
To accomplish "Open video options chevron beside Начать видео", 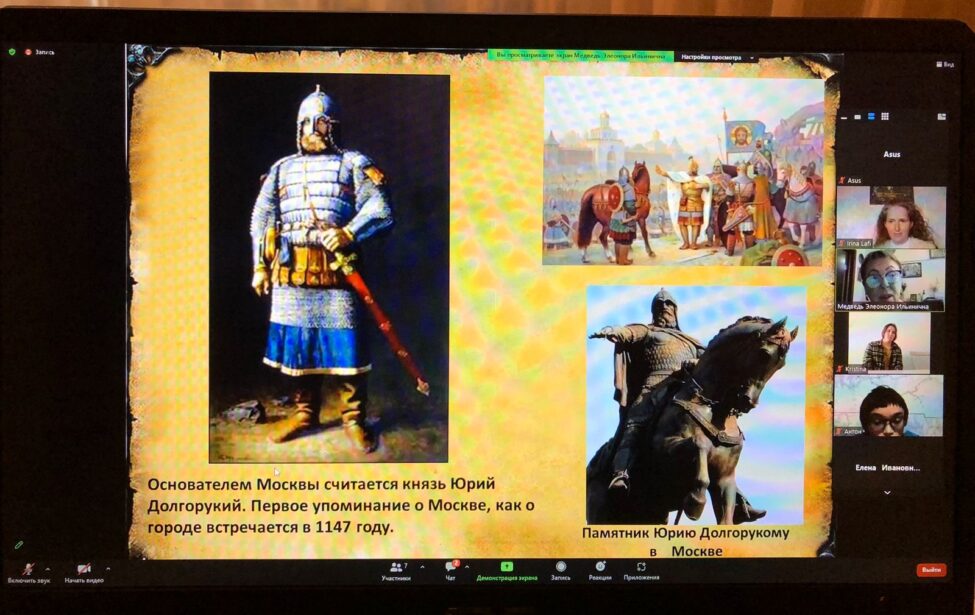I will (x=107, y=568).
